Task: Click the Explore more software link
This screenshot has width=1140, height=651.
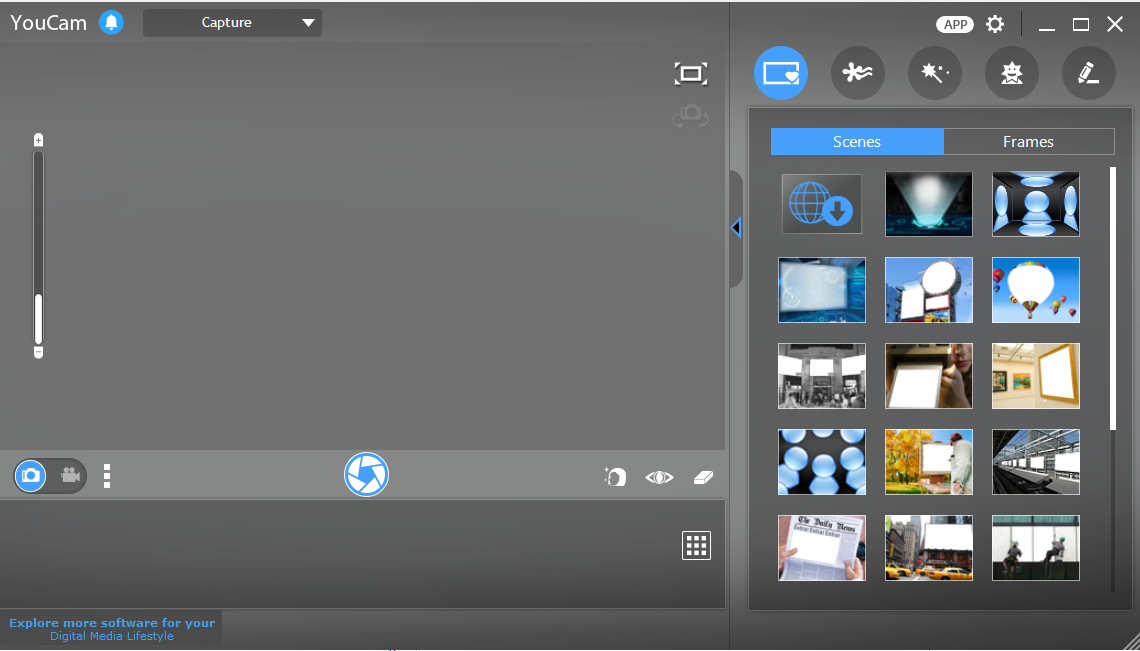Action: pos(112,629)
